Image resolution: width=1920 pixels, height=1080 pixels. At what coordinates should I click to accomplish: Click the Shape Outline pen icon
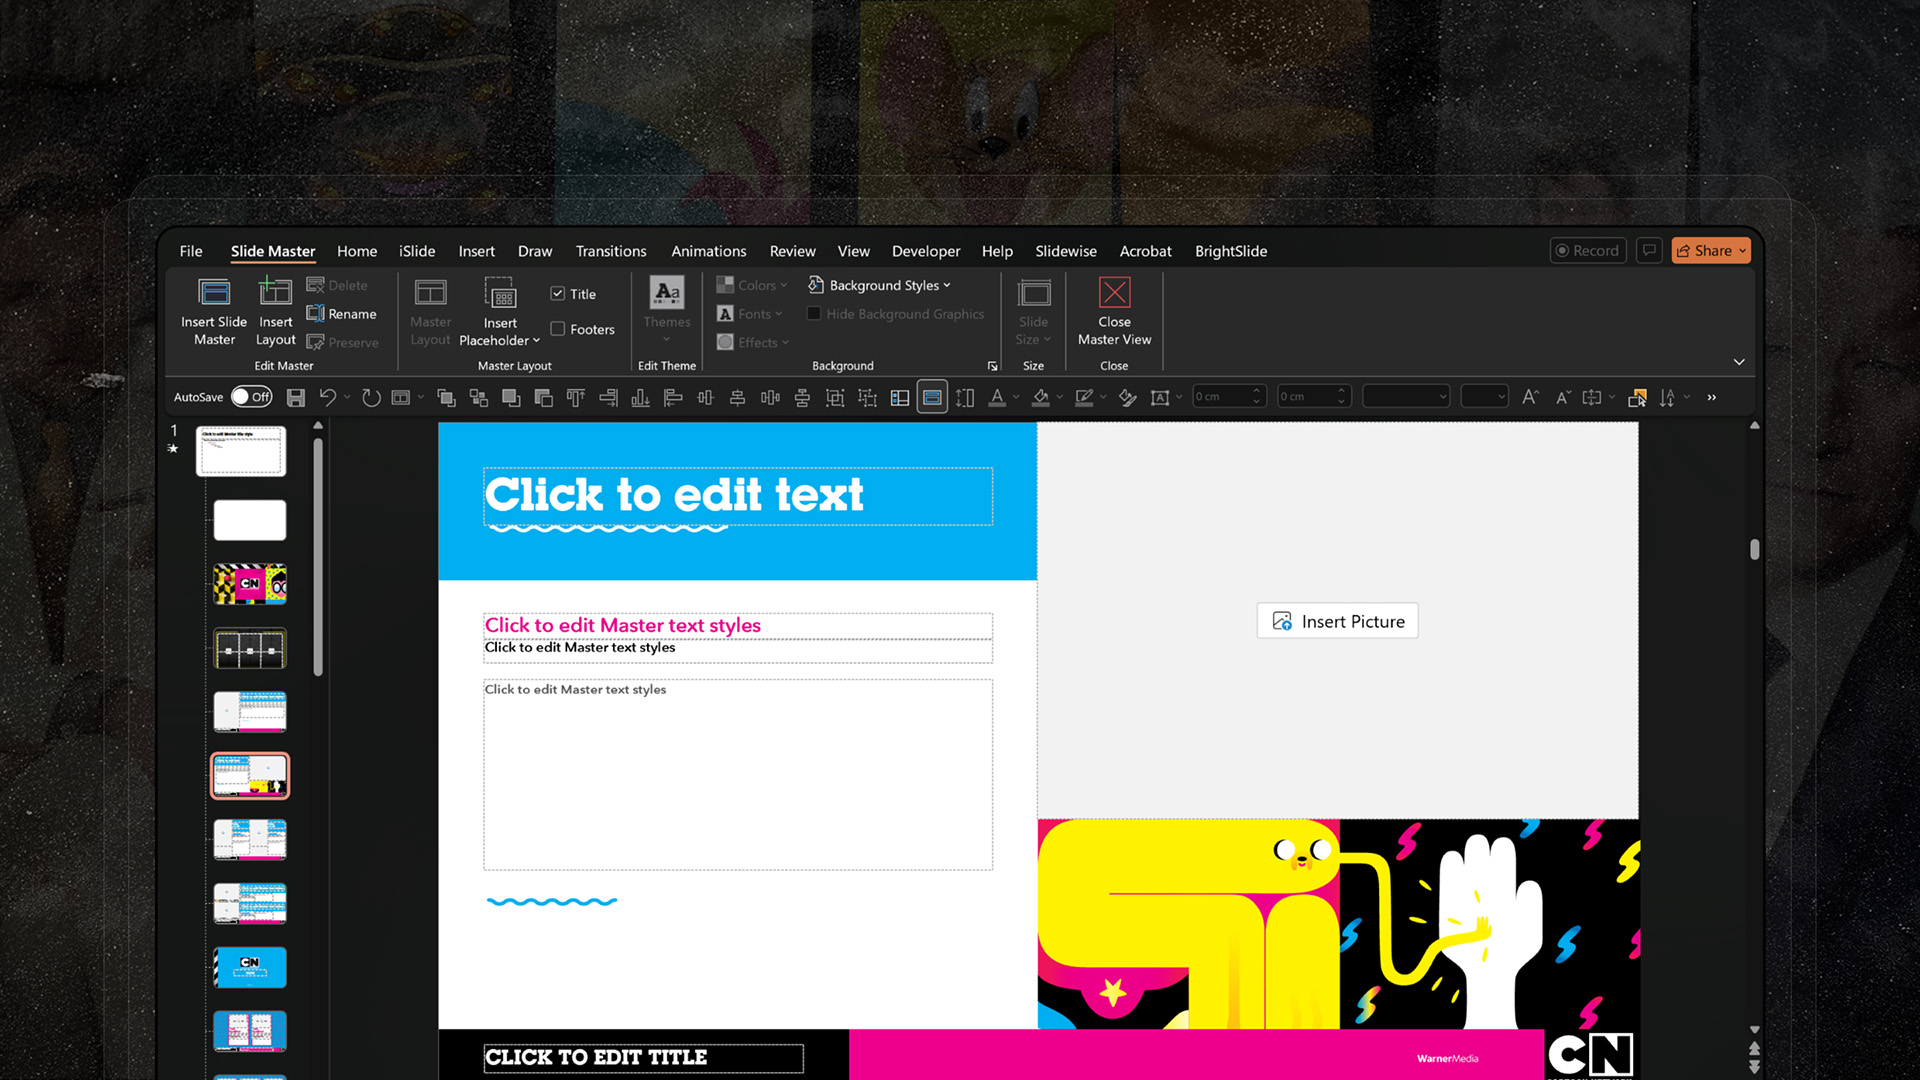[x=1084, y=397]
